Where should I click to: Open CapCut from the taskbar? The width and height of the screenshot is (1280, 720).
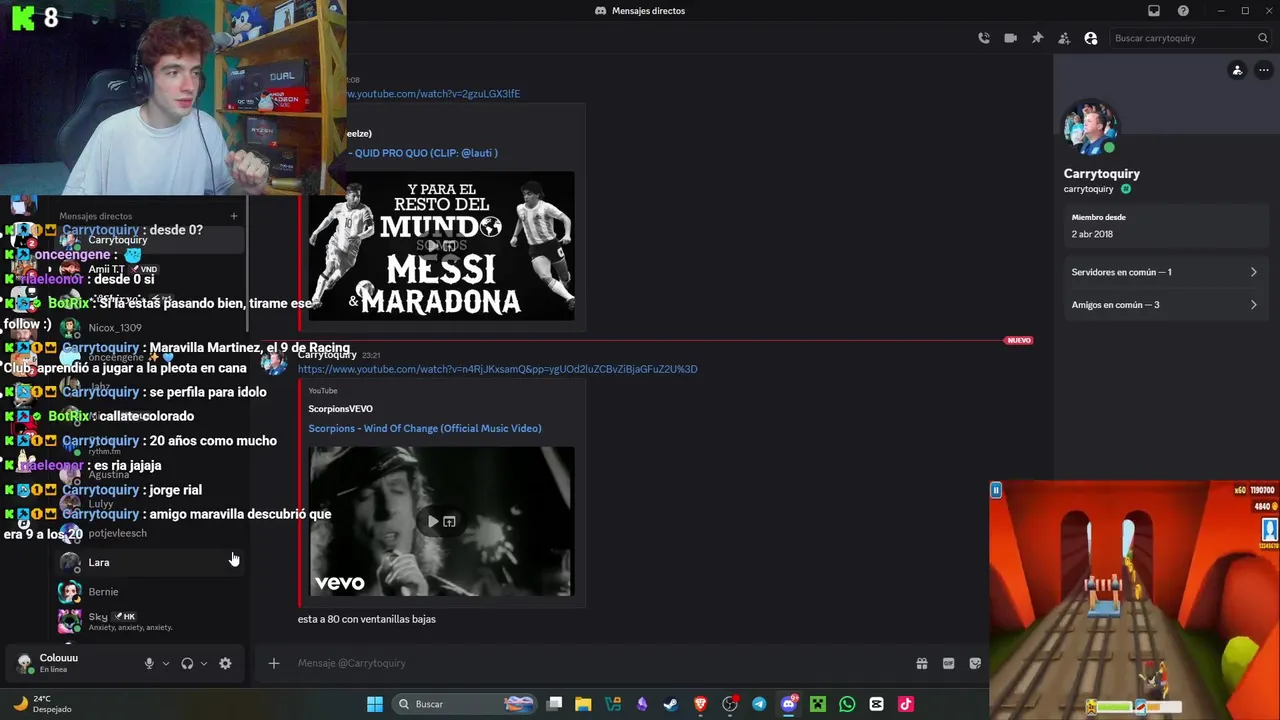(877, 704)
